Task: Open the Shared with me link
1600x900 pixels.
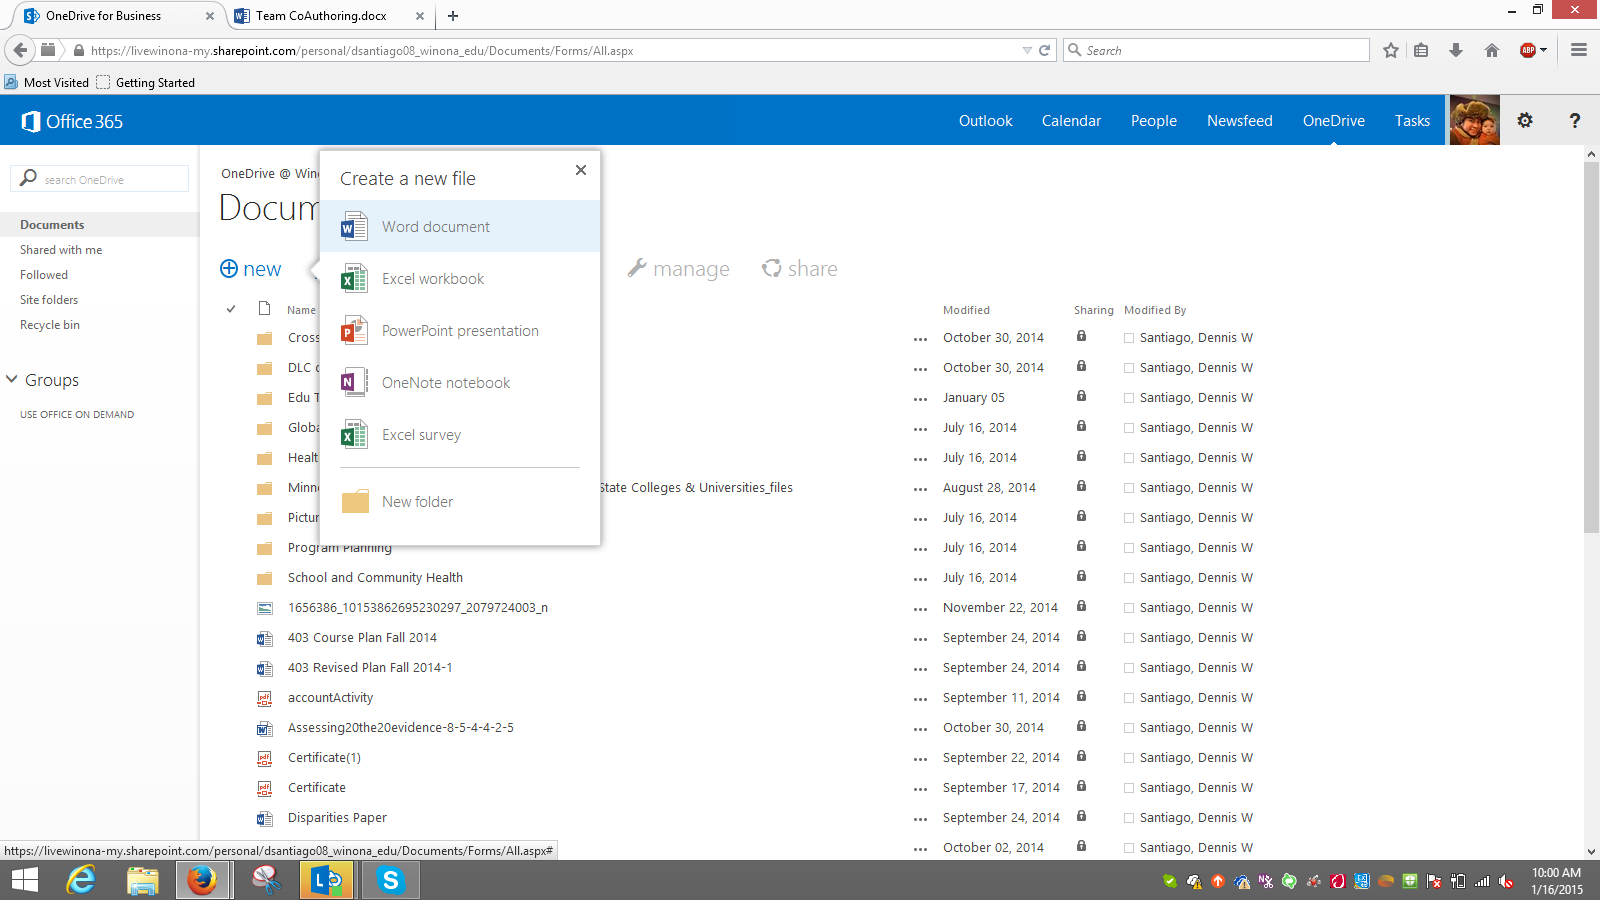Action: 61,250
